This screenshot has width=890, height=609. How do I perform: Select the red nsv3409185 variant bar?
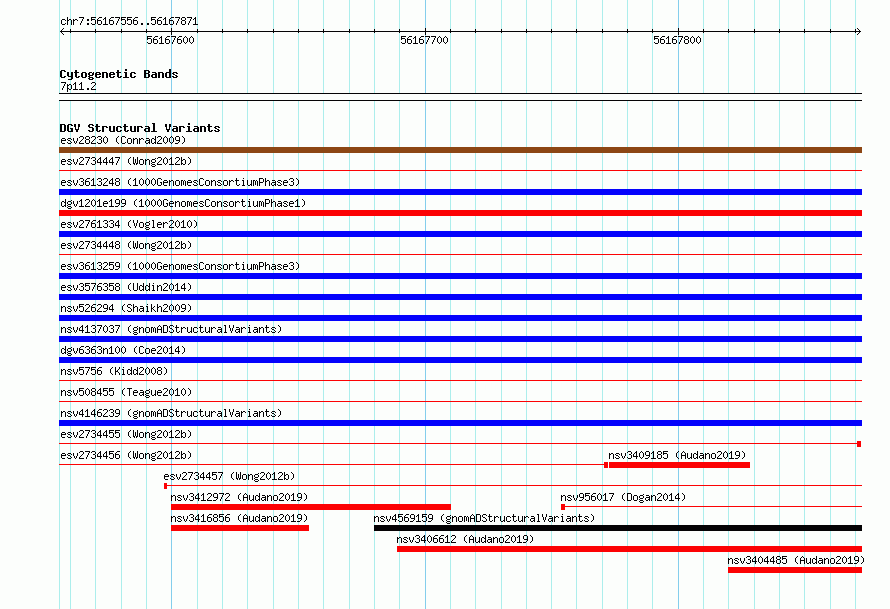click(679, 465)
